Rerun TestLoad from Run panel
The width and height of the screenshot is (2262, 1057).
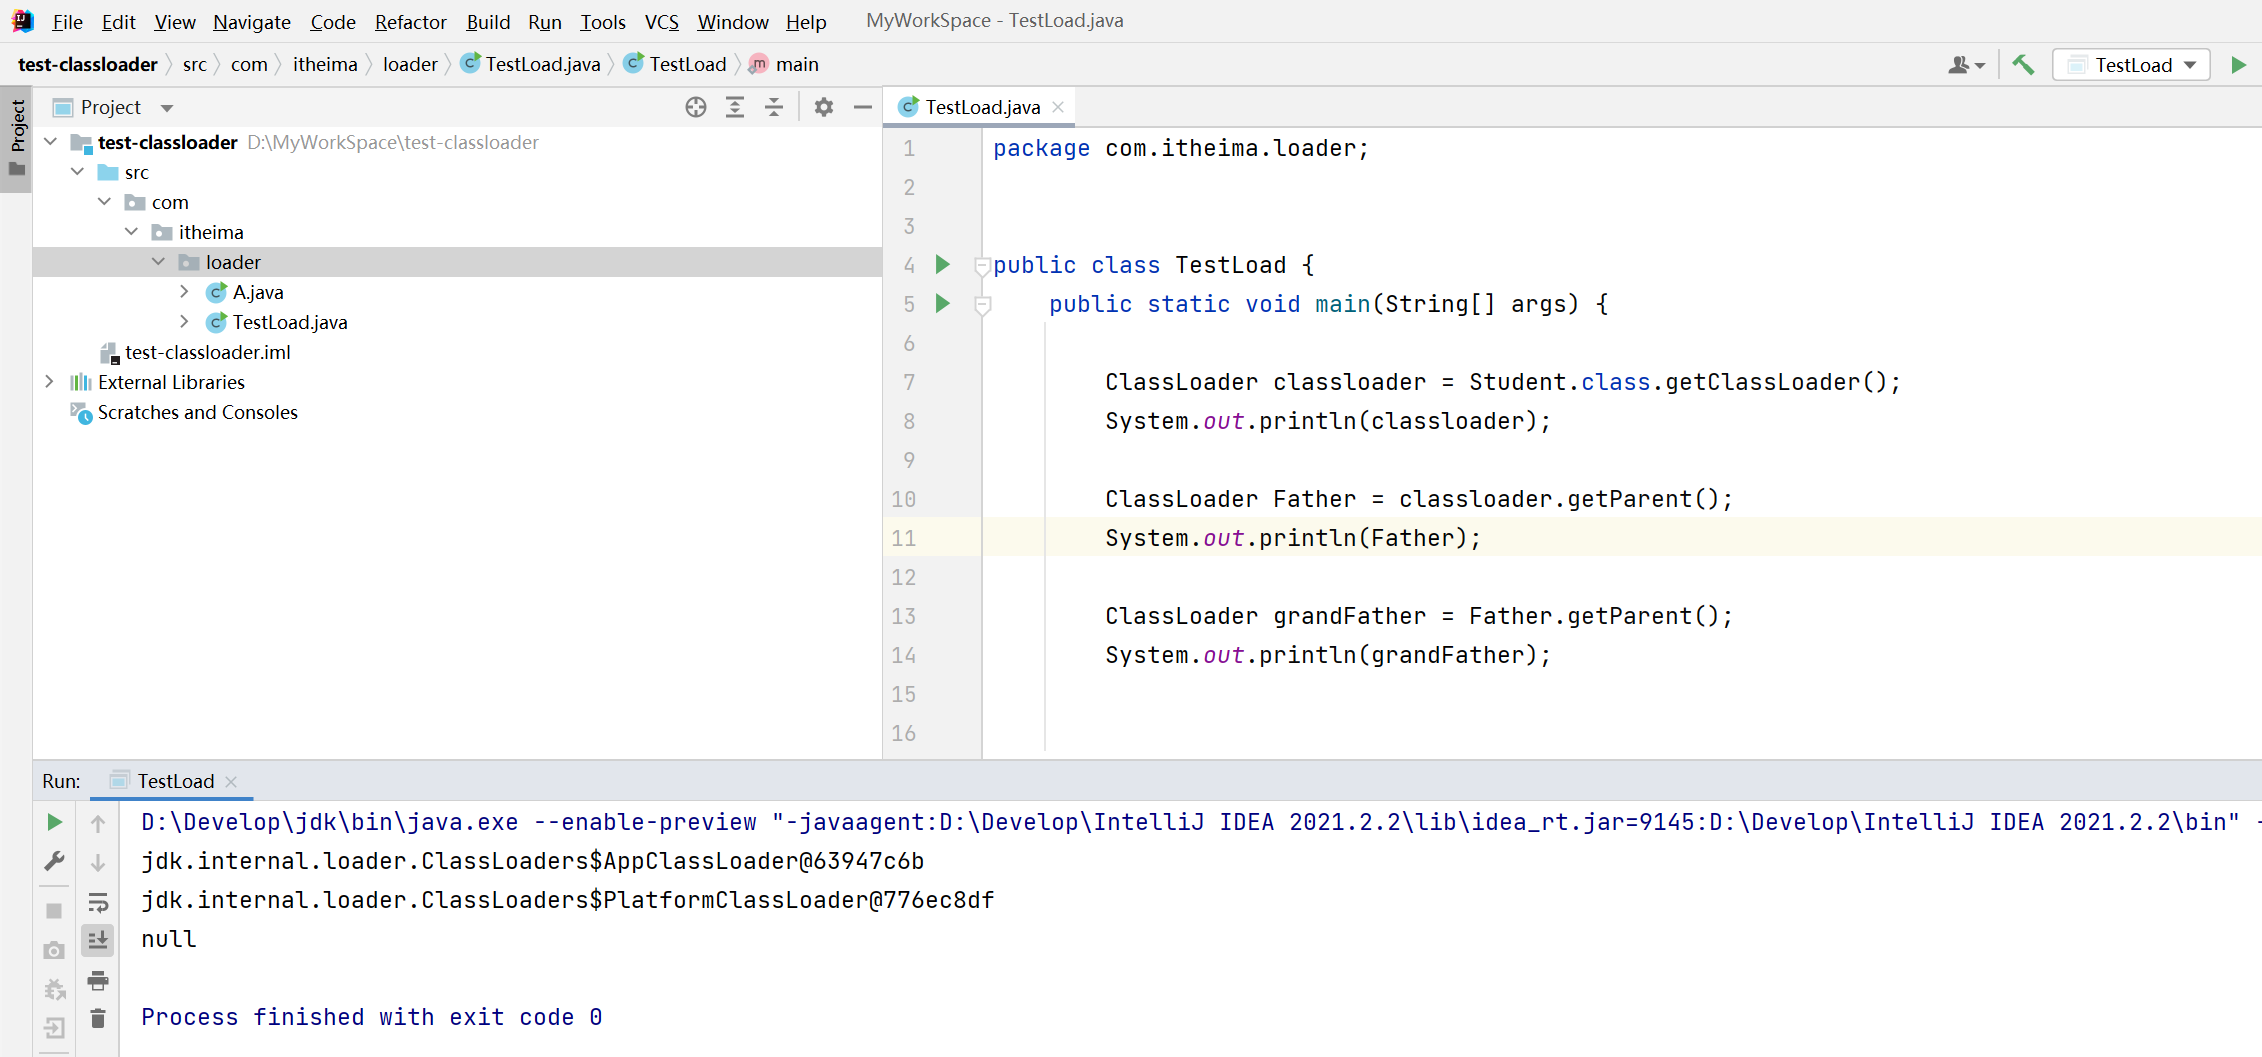55,822
